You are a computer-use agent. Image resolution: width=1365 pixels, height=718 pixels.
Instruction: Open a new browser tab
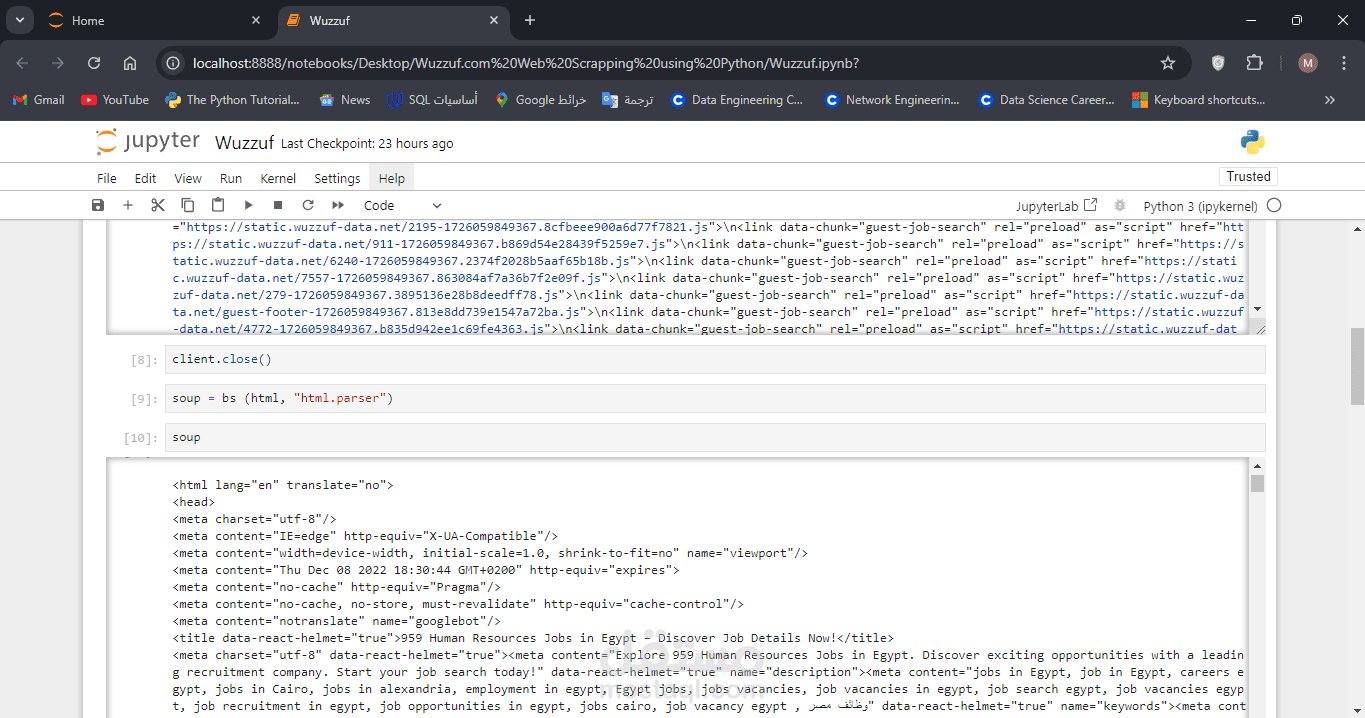click(530, 20)
